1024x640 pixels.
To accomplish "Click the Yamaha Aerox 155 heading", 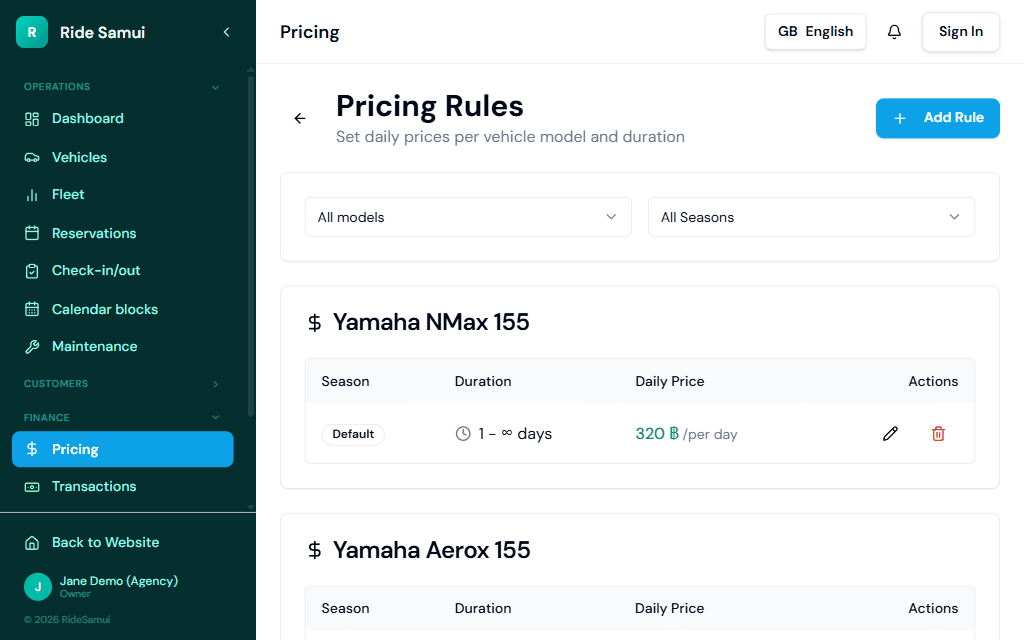I will coord(432,551).
